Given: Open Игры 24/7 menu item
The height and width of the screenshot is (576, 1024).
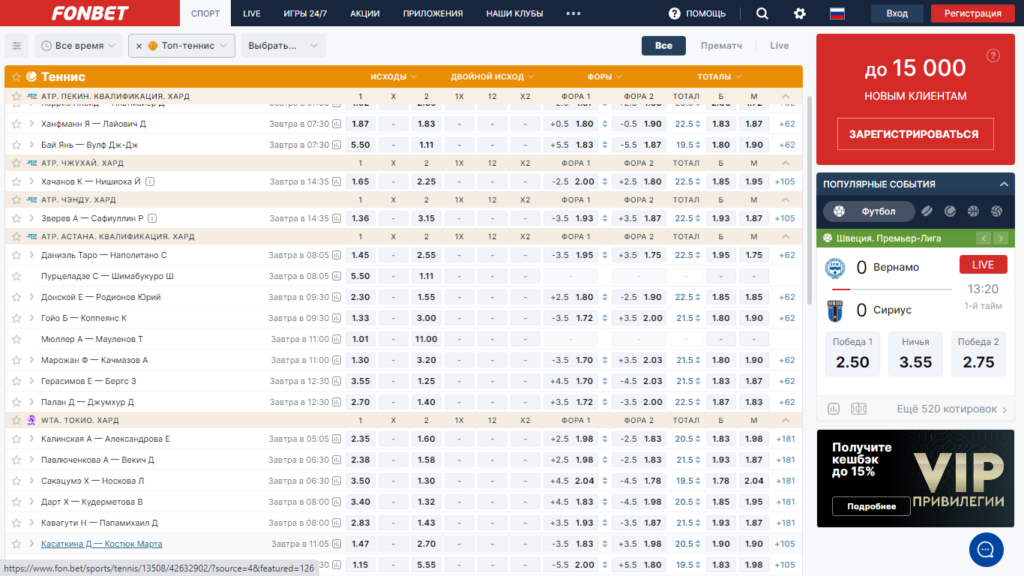Looking at the screenshot, I should [x=305, y=13].
